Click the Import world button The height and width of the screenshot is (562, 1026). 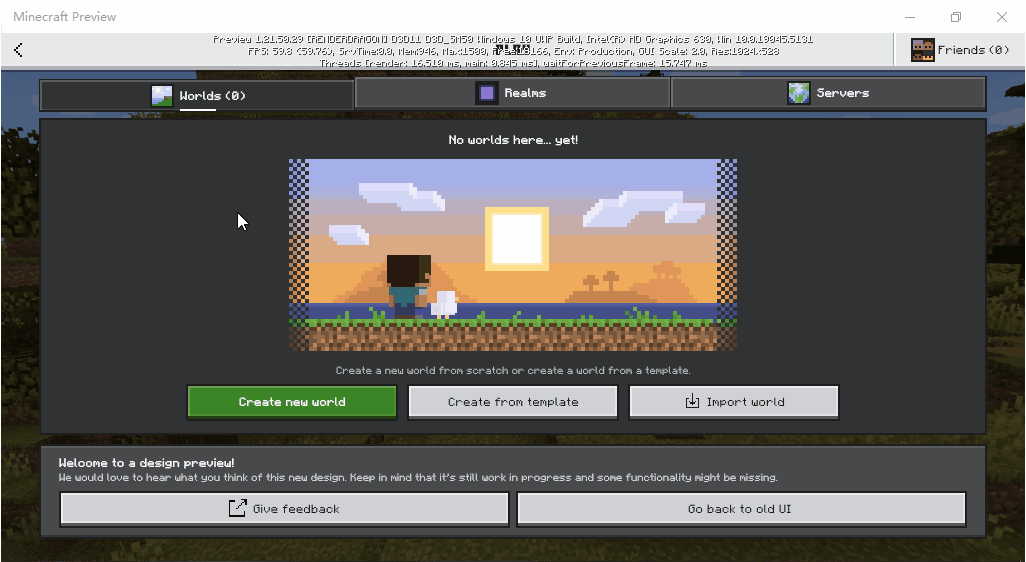pos(734,402)
